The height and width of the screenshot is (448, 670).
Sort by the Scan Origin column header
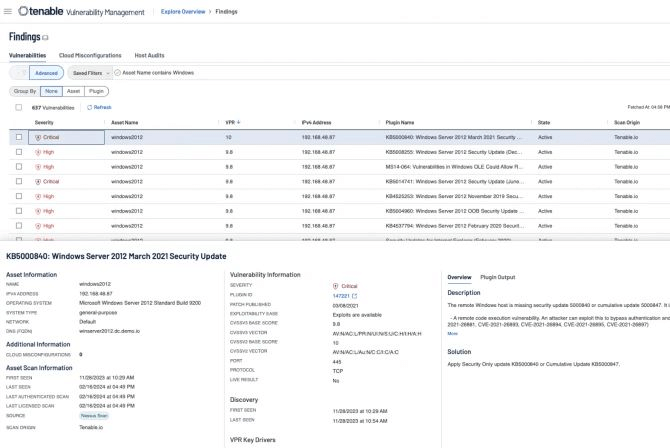click(x=627, y=123)
